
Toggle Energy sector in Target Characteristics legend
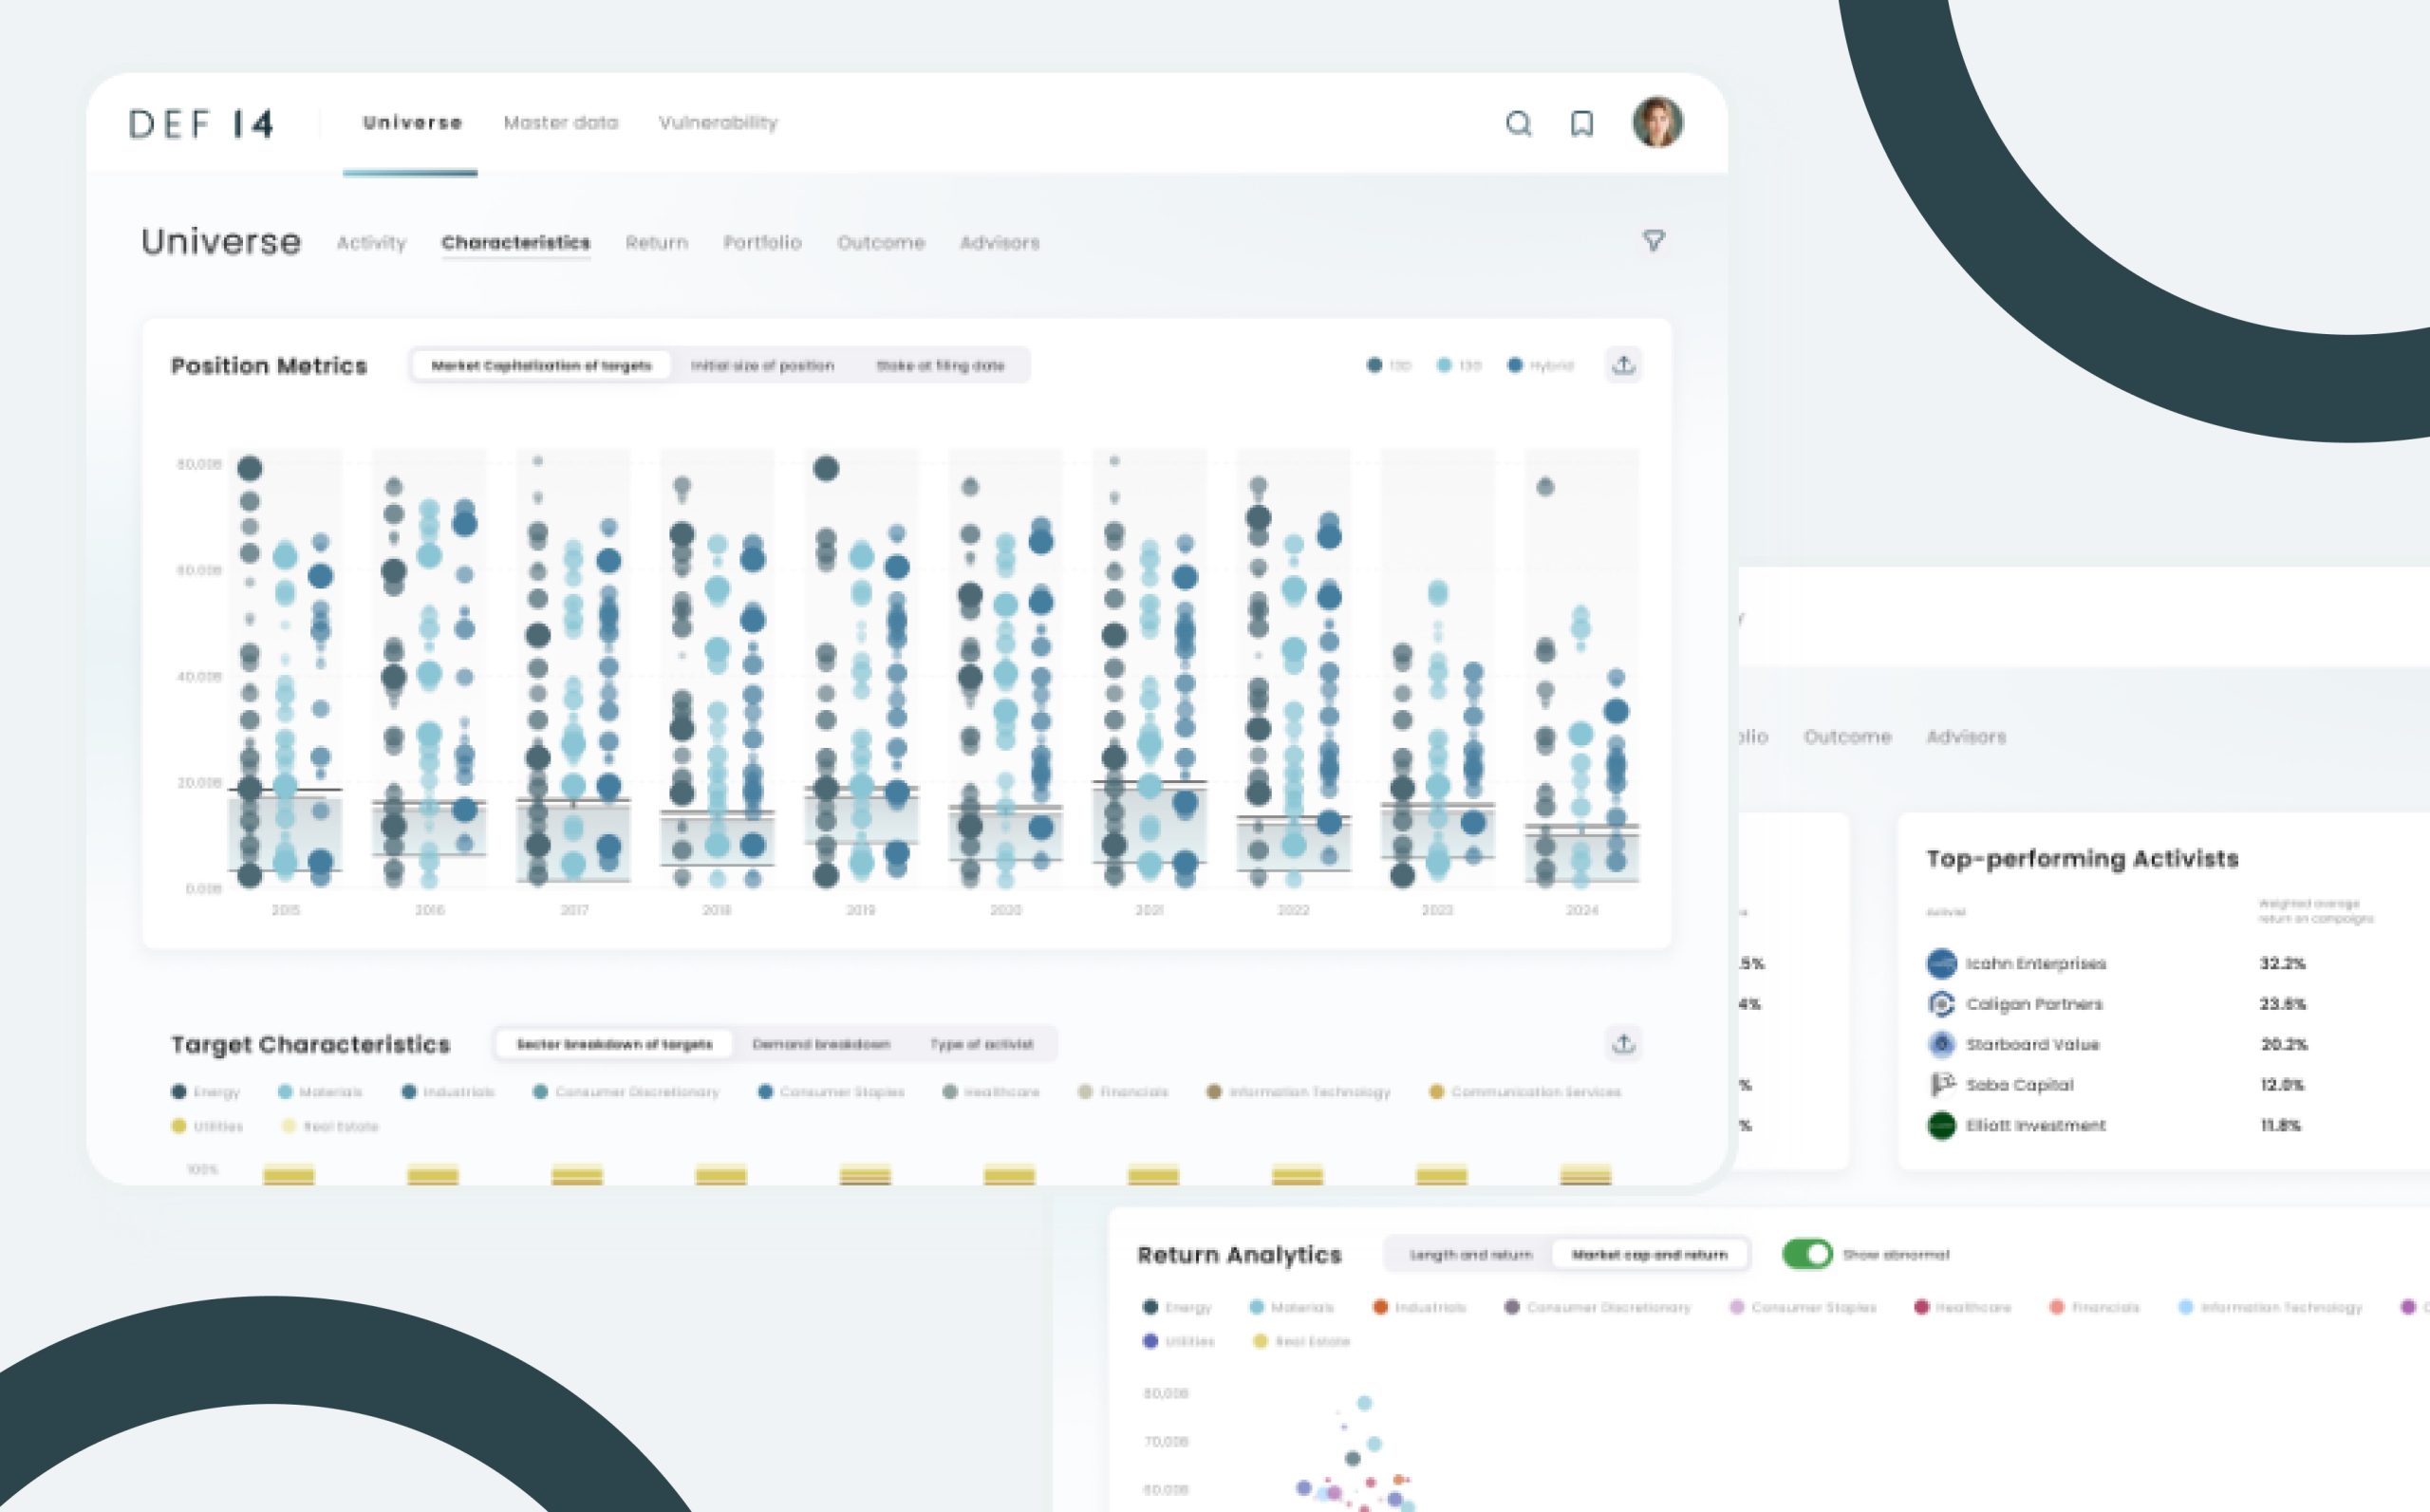click(x=205, y=1092)
